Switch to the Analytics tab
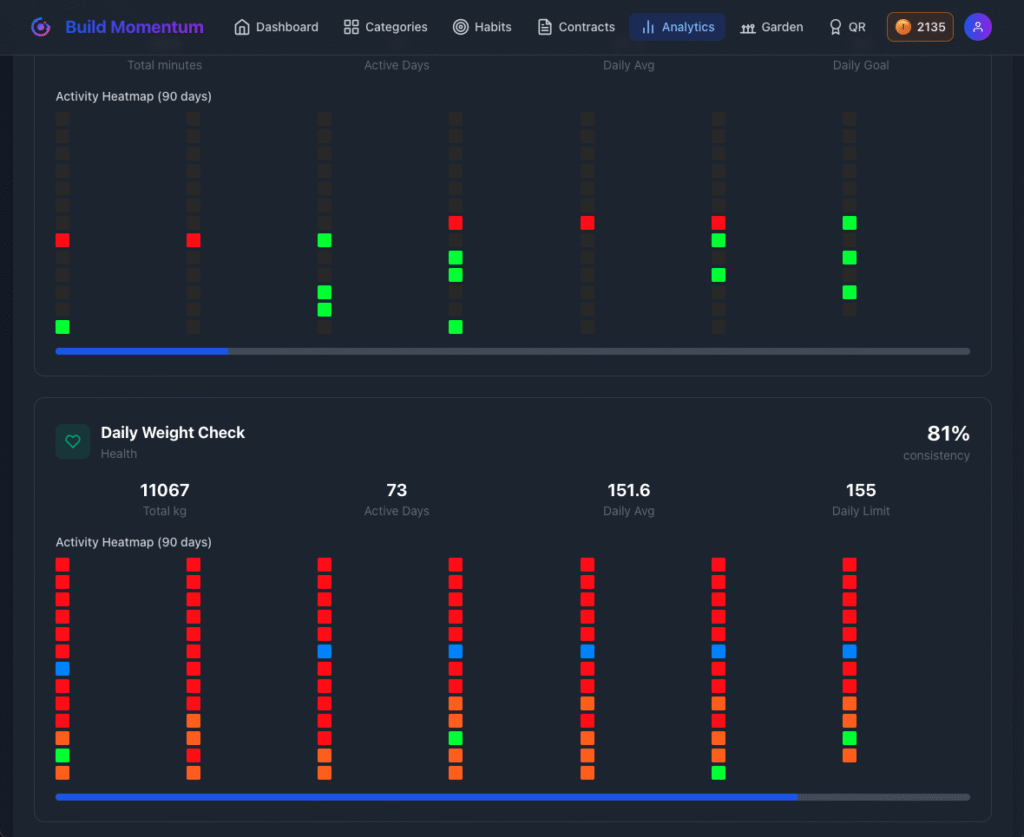Screen dimensions: 1024x837 coord(677,27)
